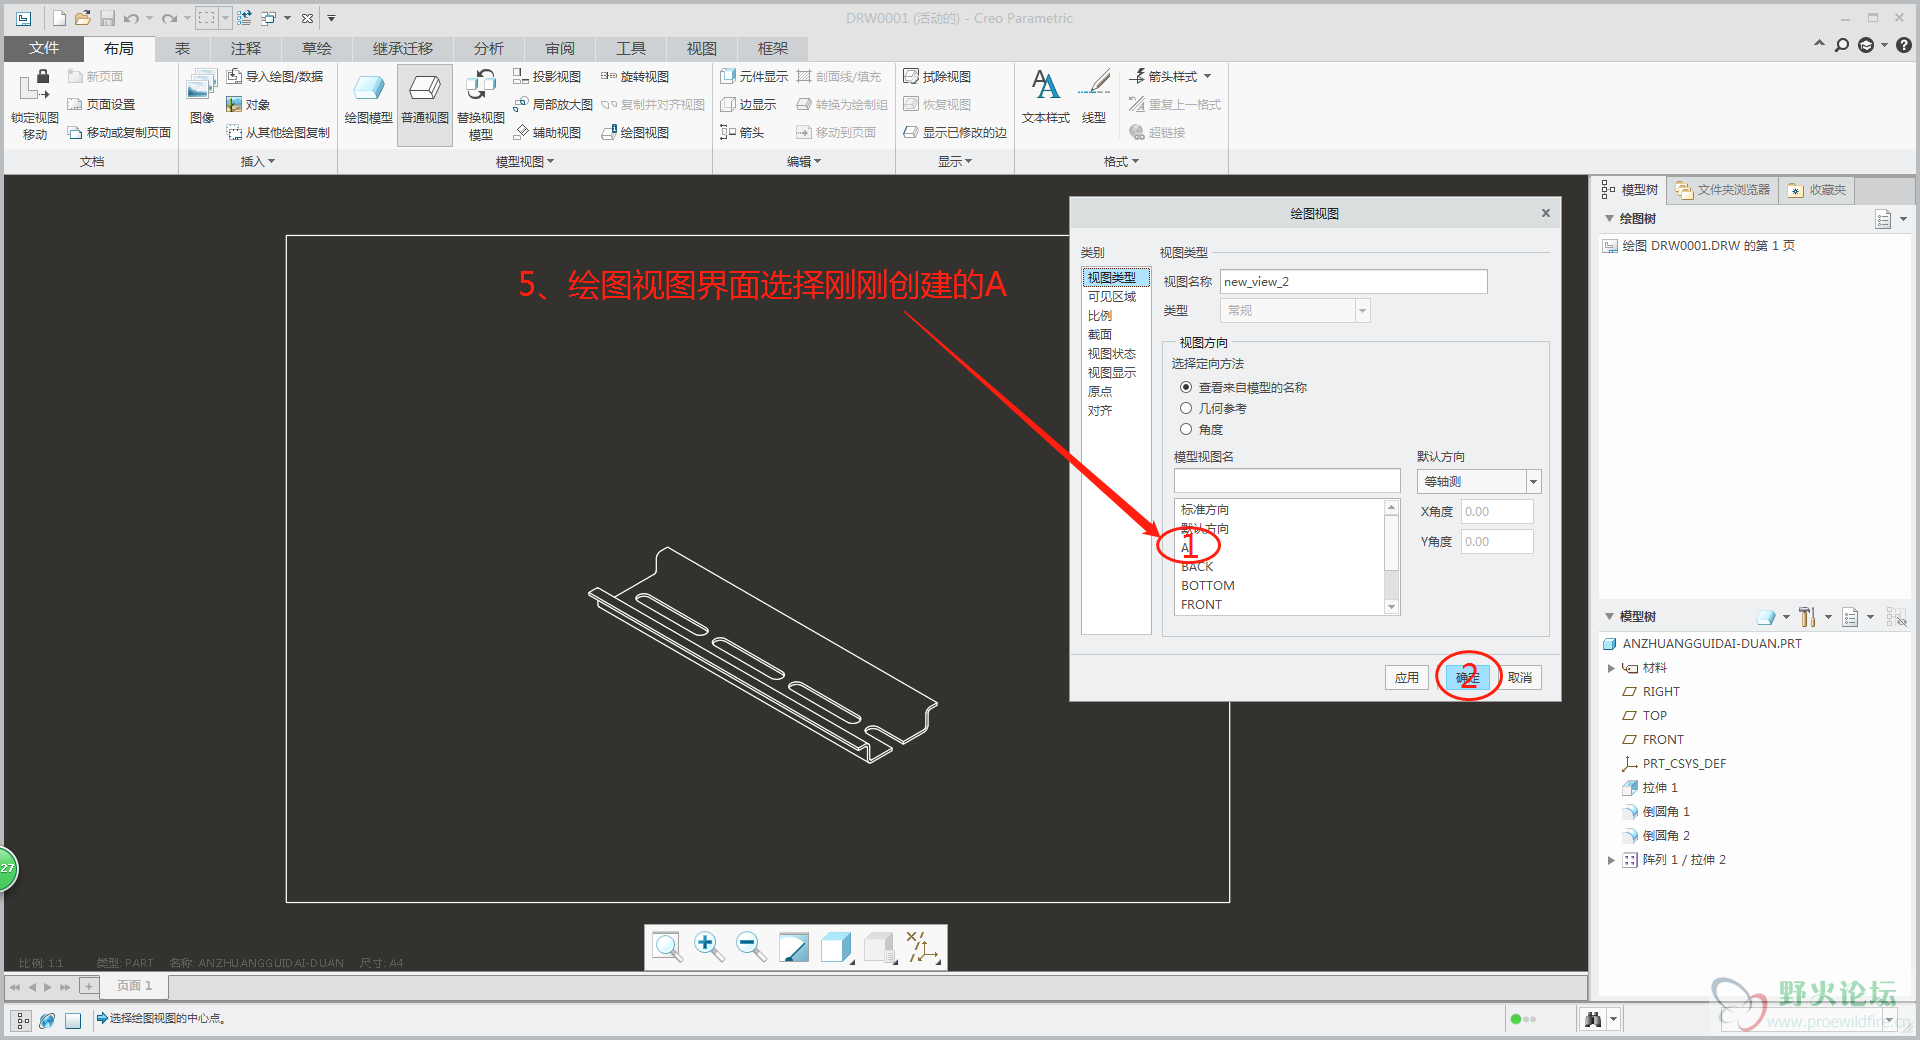Click the 边显示 edge display tool
Screen dimensions: 1920x1040
[x=748, y=104]
